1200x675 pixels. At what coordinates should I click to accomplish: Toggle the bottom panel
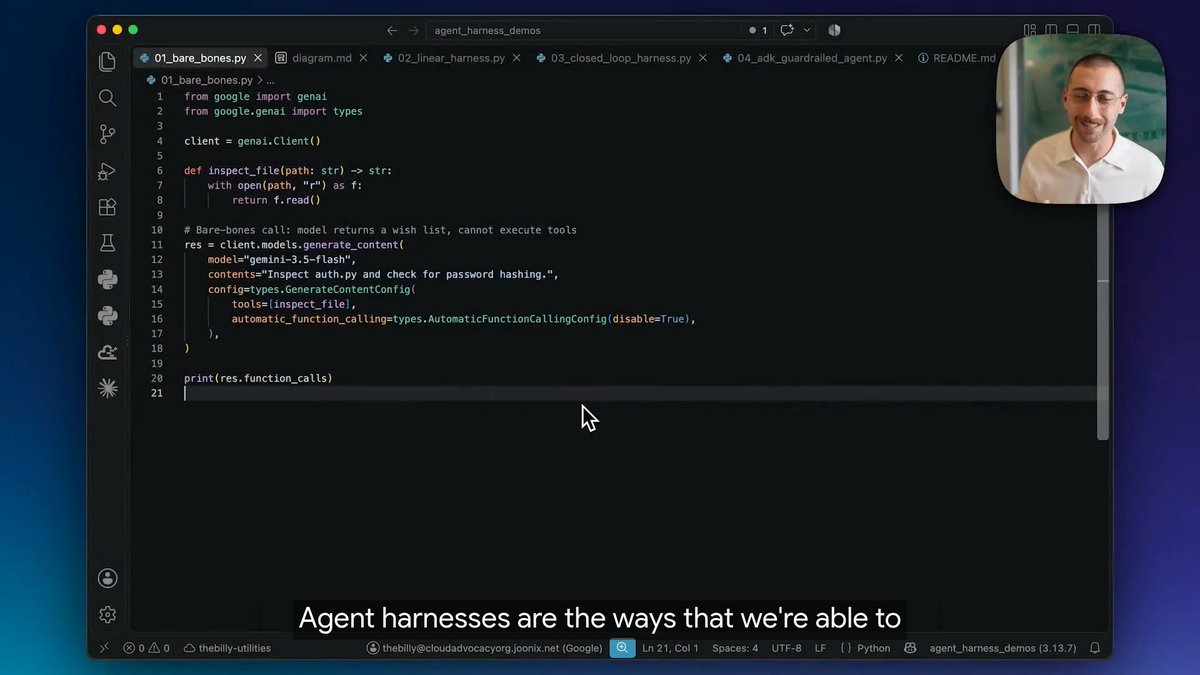tap(1073, 30)
